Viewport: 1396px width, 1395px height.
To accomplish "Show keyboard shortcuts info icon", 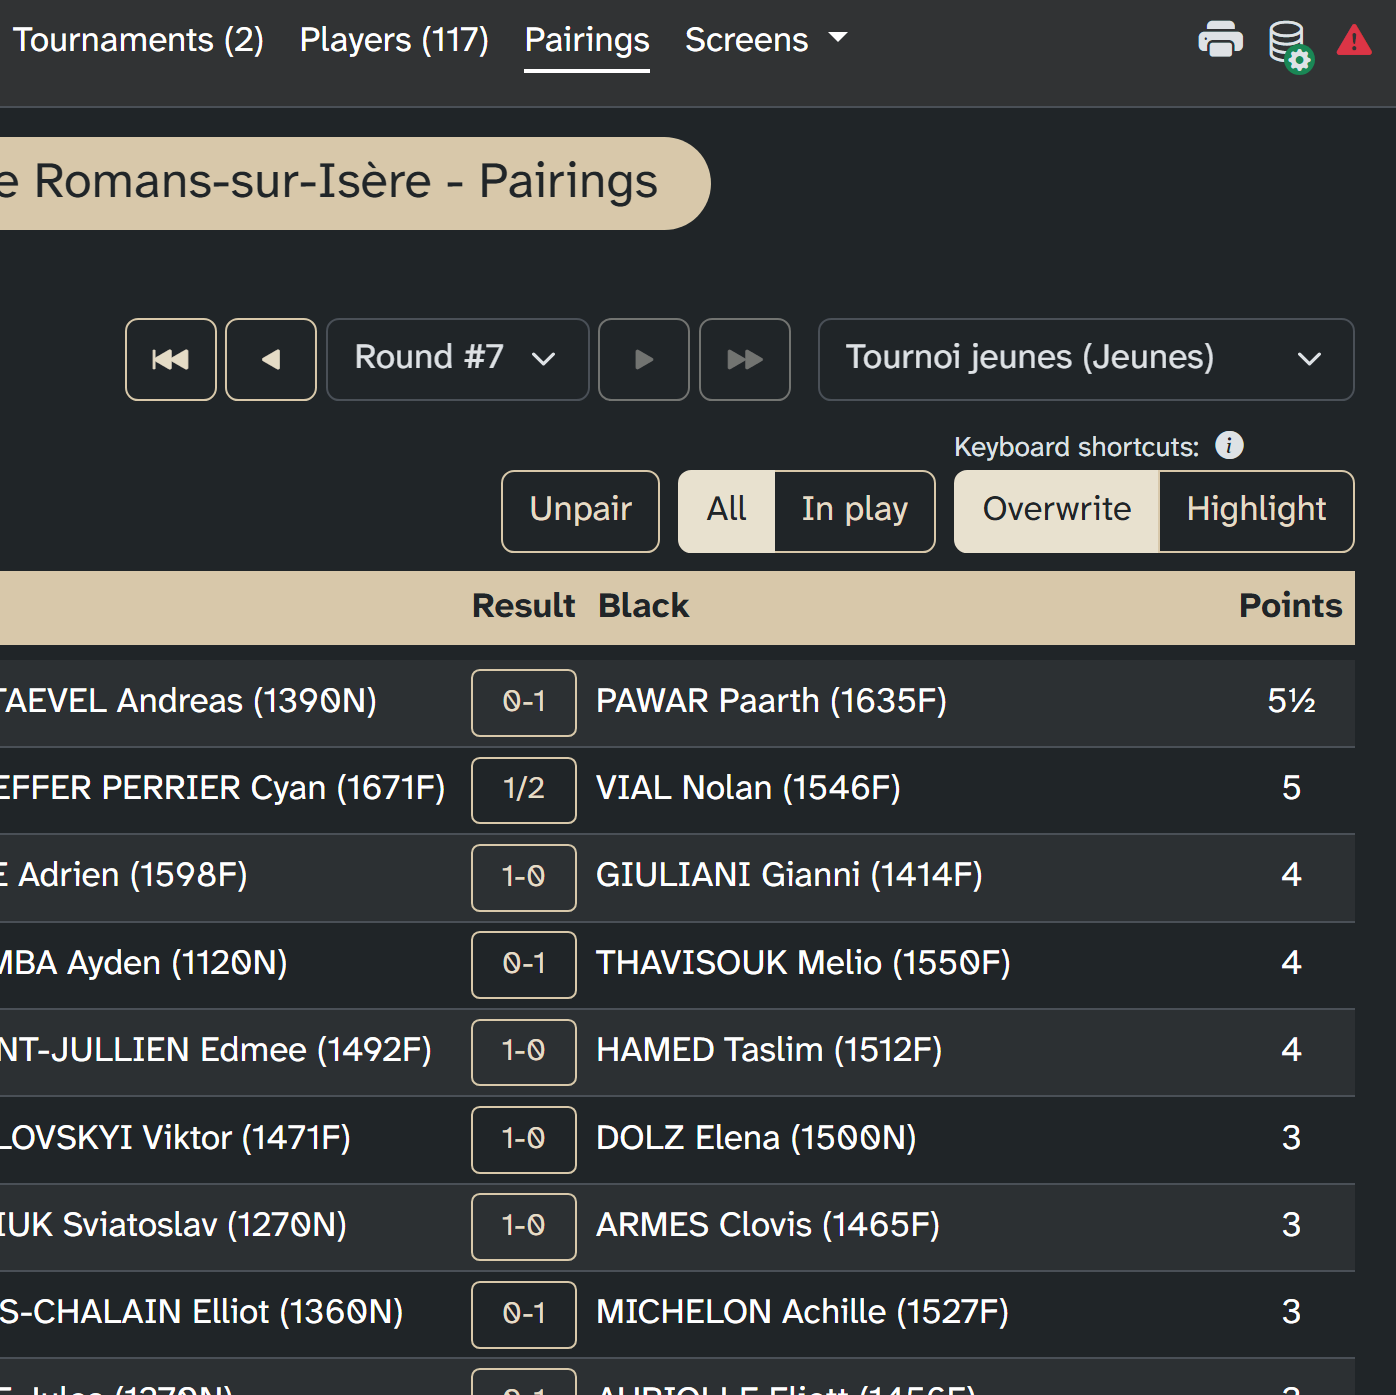I will pos(1229,445).
